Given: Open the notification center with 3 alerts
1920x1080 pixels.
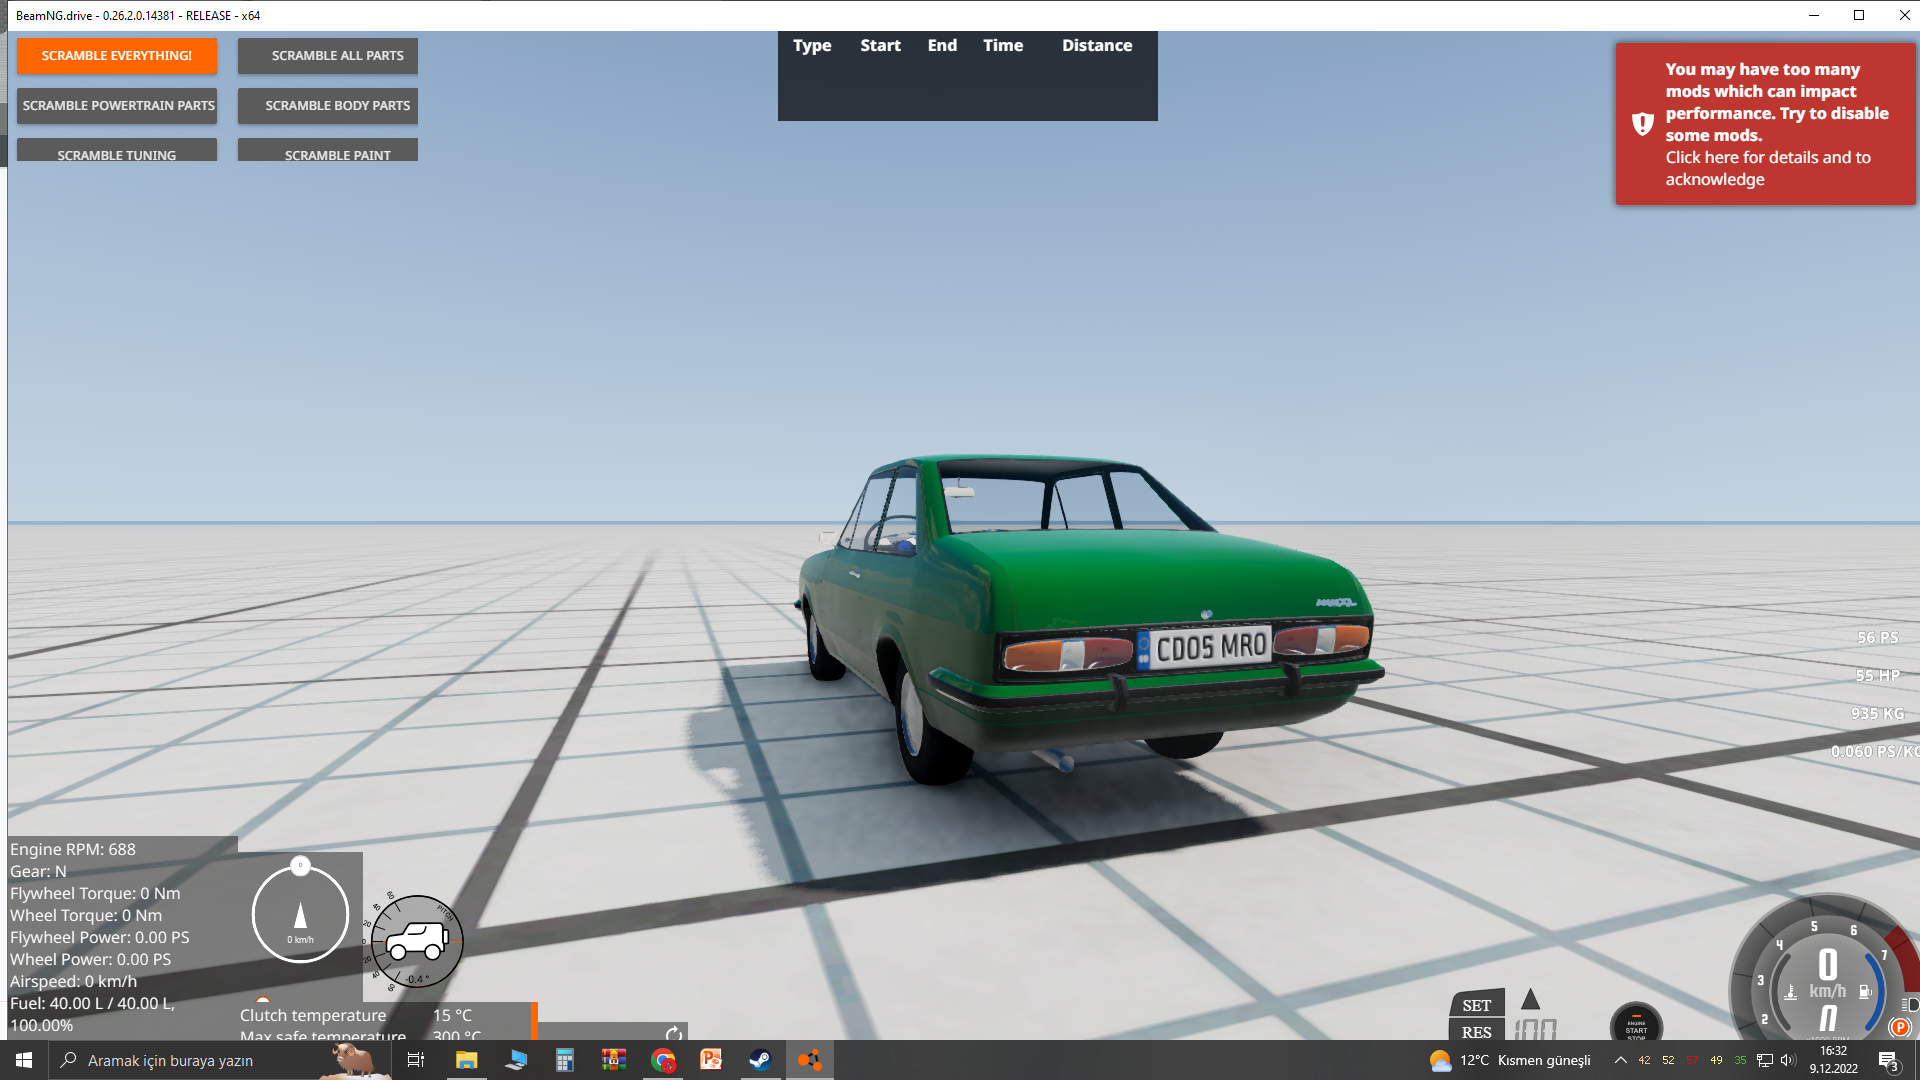Looking at the screenshot, I should [1888, 1061].
